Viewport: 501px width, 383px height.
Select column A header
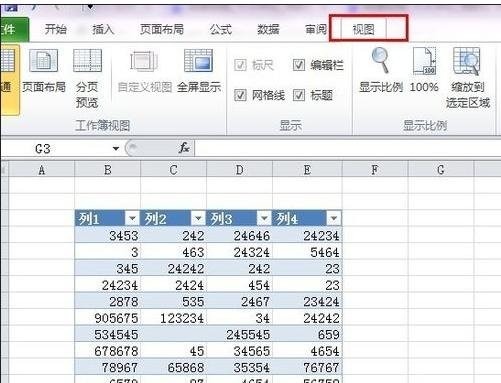(41, 170)
